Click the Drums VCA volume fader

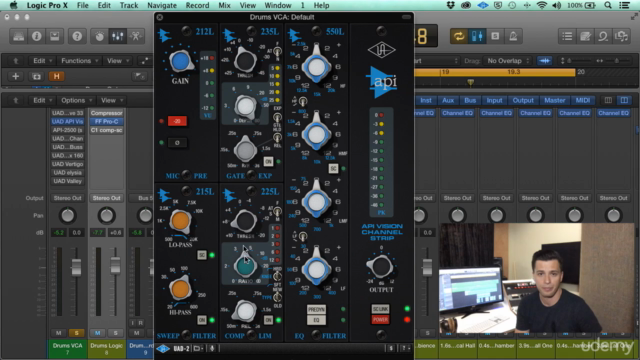[x=76, y=267]
